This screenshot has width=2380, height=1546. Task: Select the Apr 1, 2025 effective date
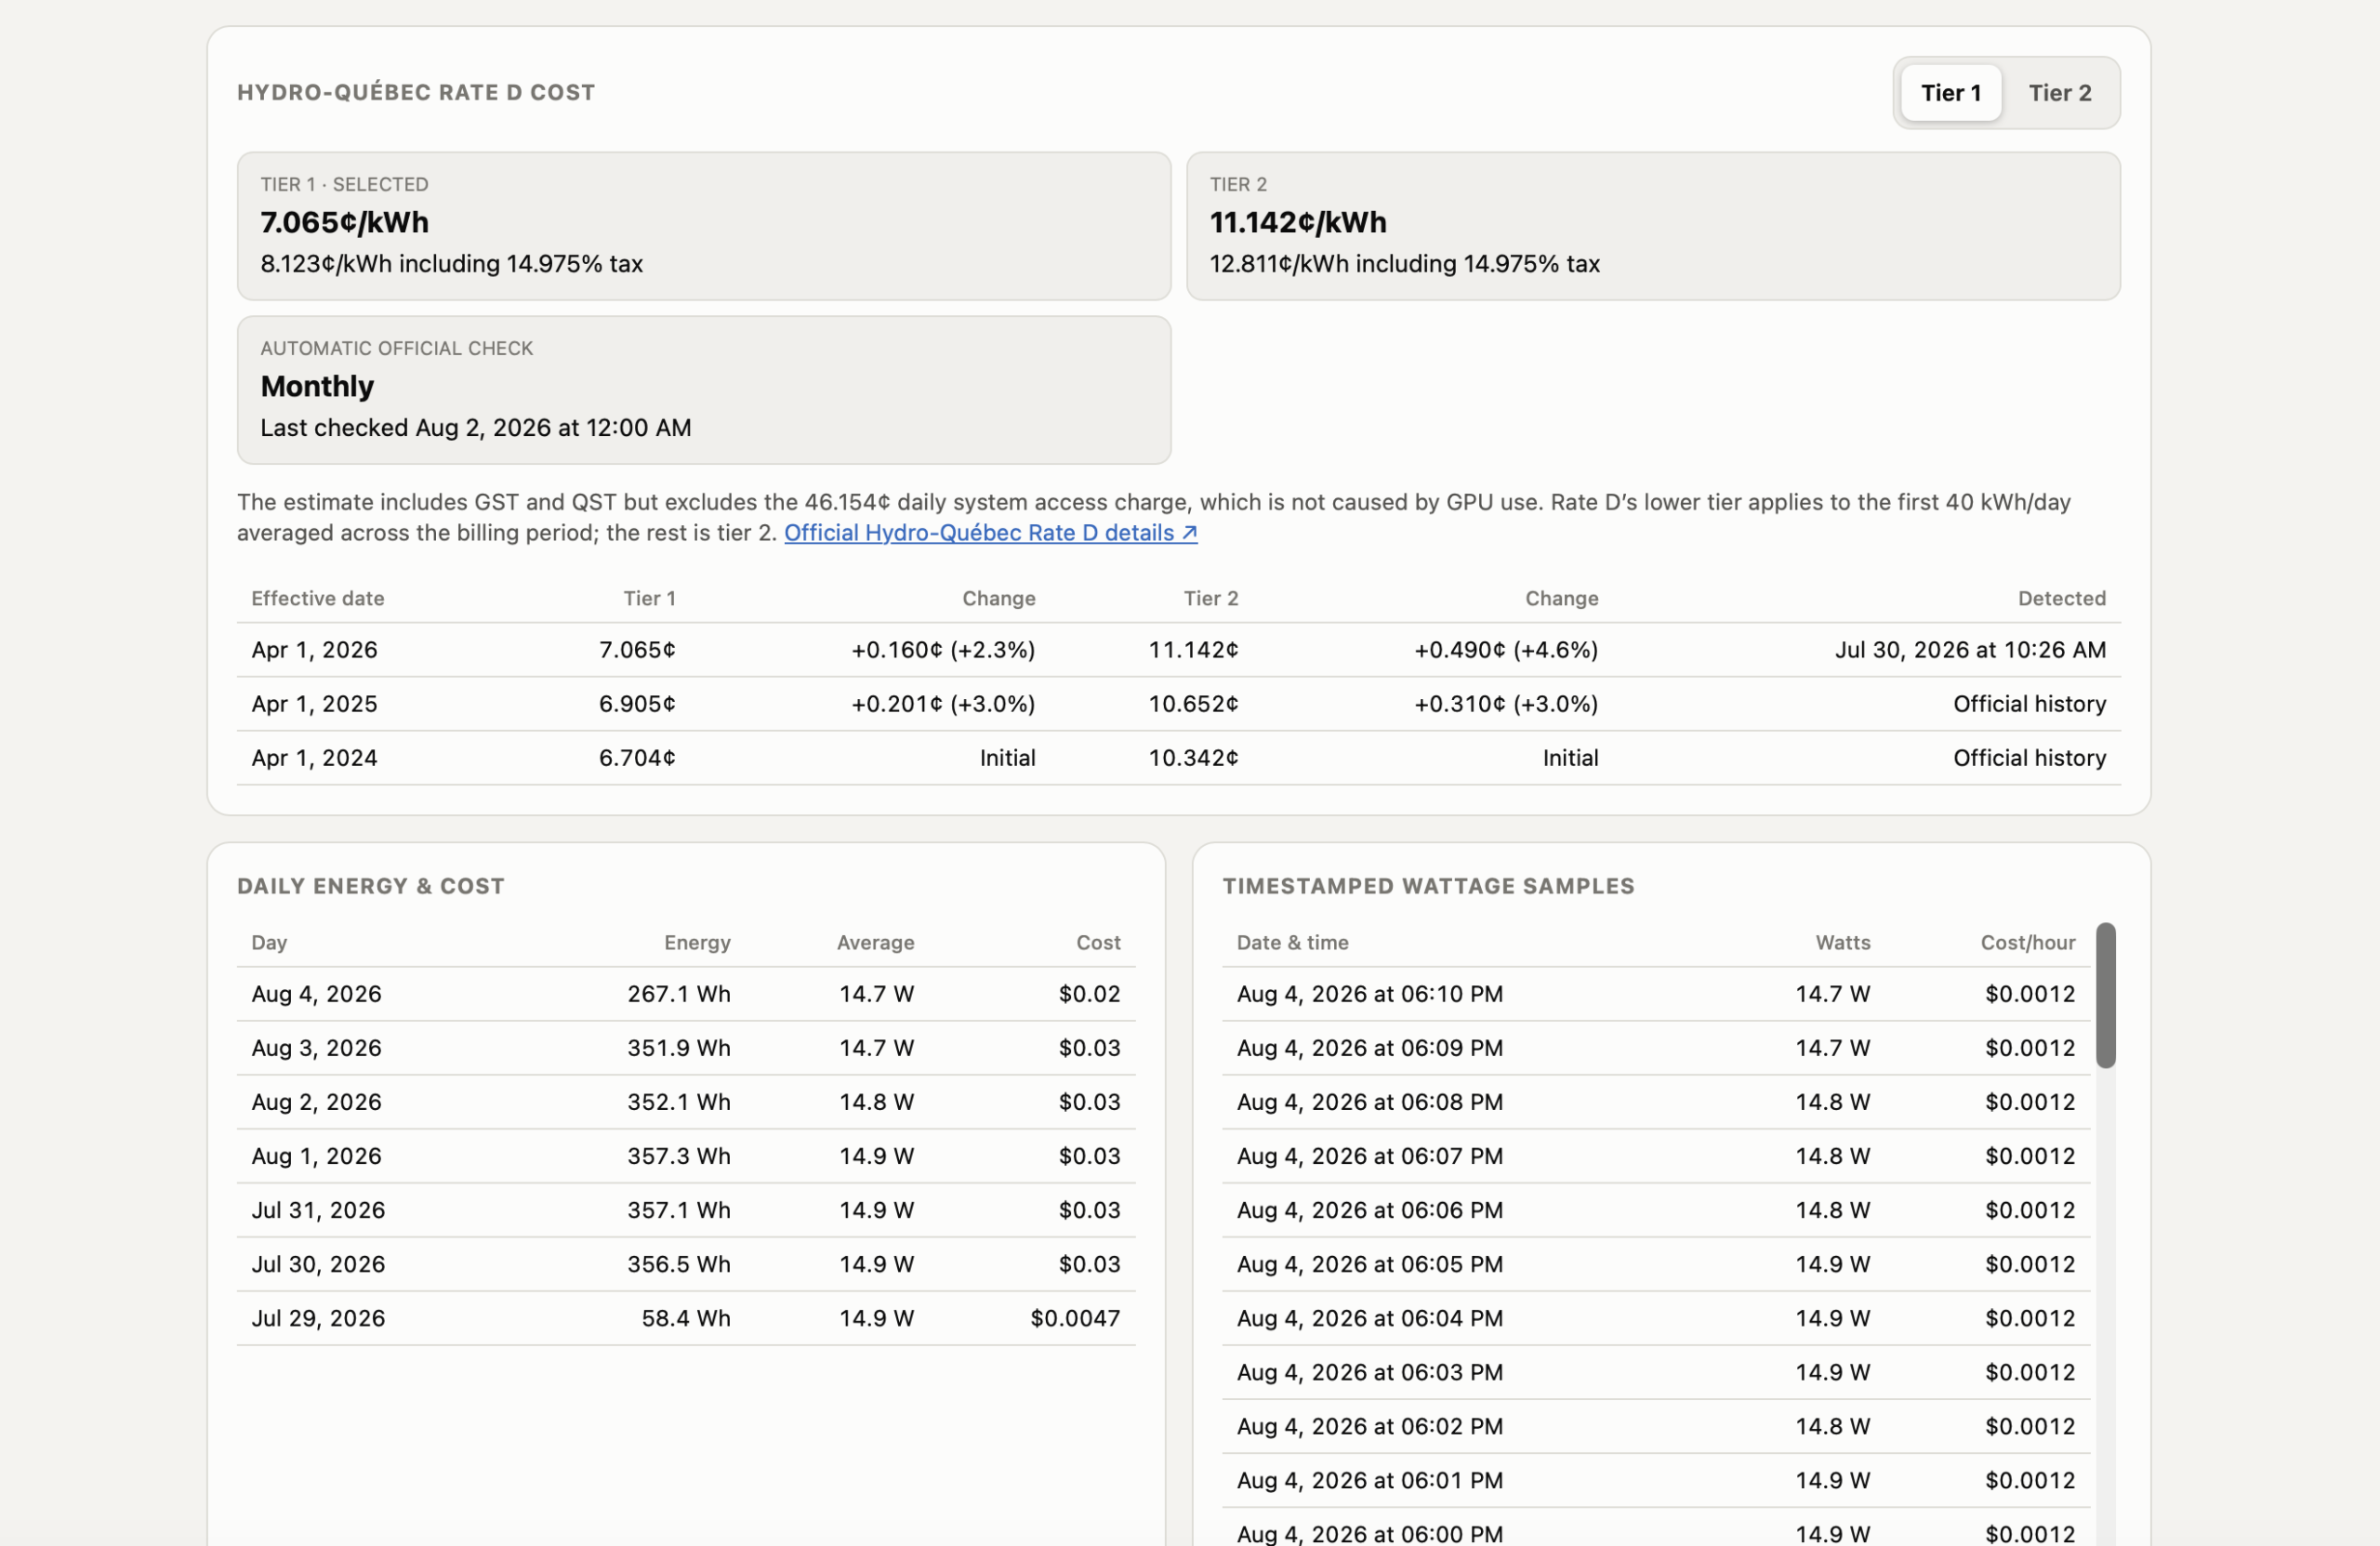[x=314, y=704]
